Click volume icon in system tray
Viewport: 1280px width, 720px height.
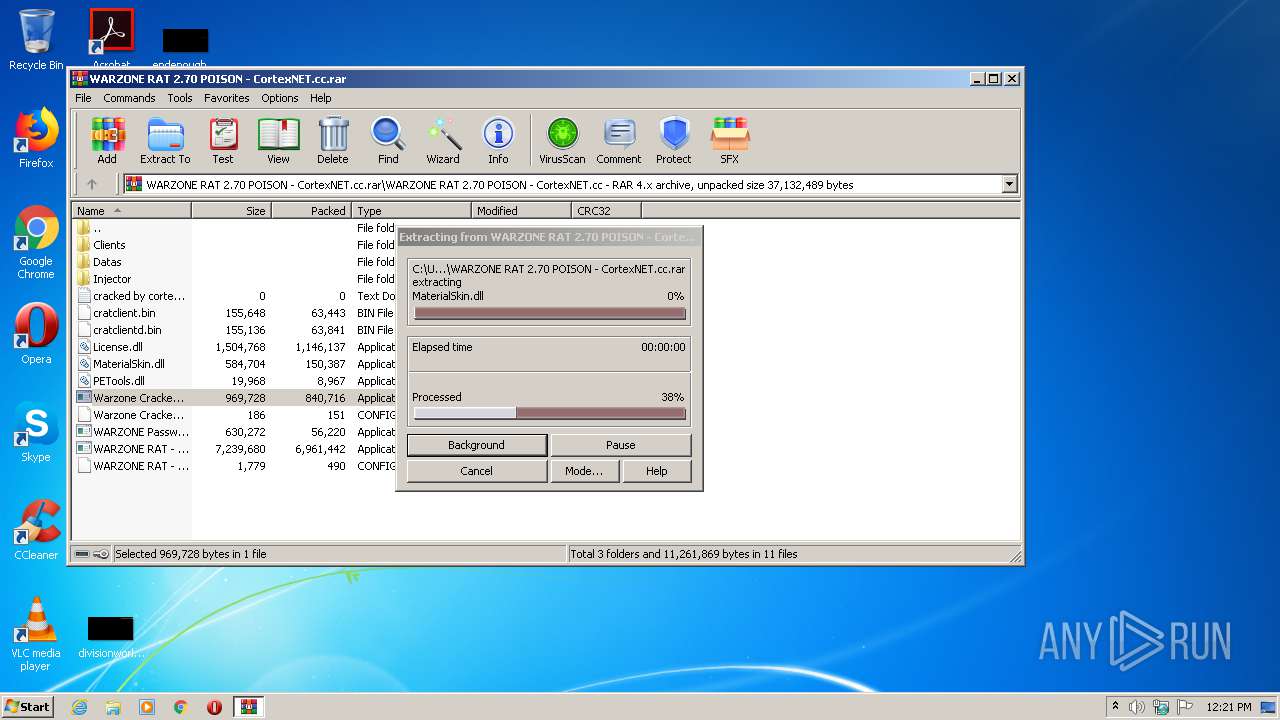point(1137,707)
